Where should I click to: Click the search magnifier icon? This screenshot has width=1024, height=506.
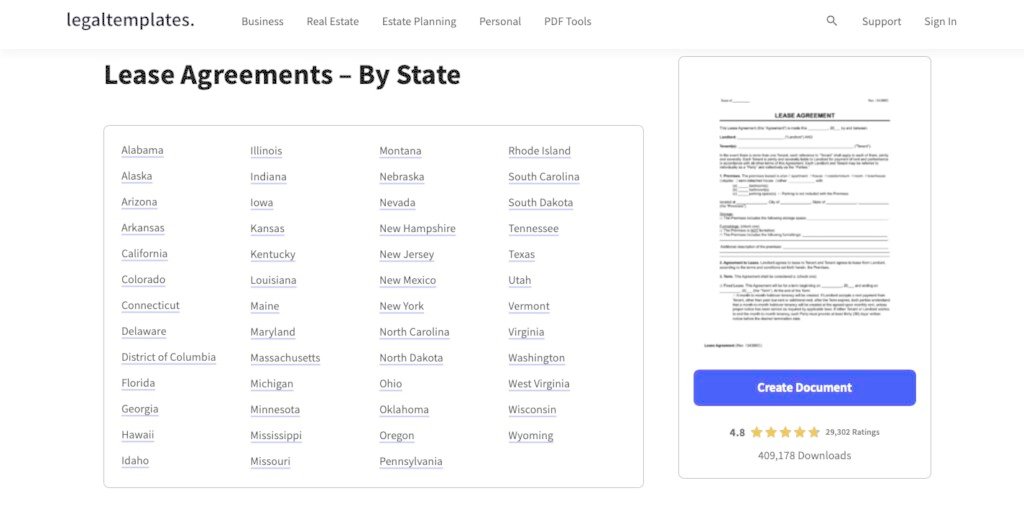[x=832, y=21]
